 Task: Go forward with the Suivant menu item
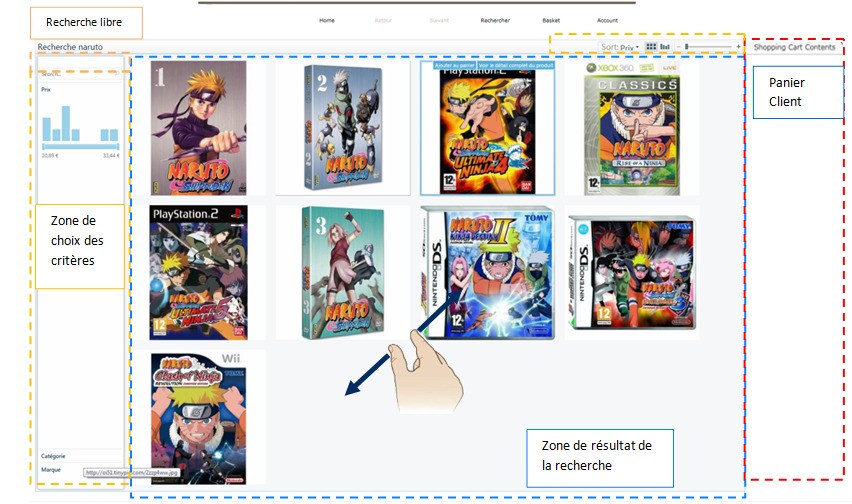[439, 21]
